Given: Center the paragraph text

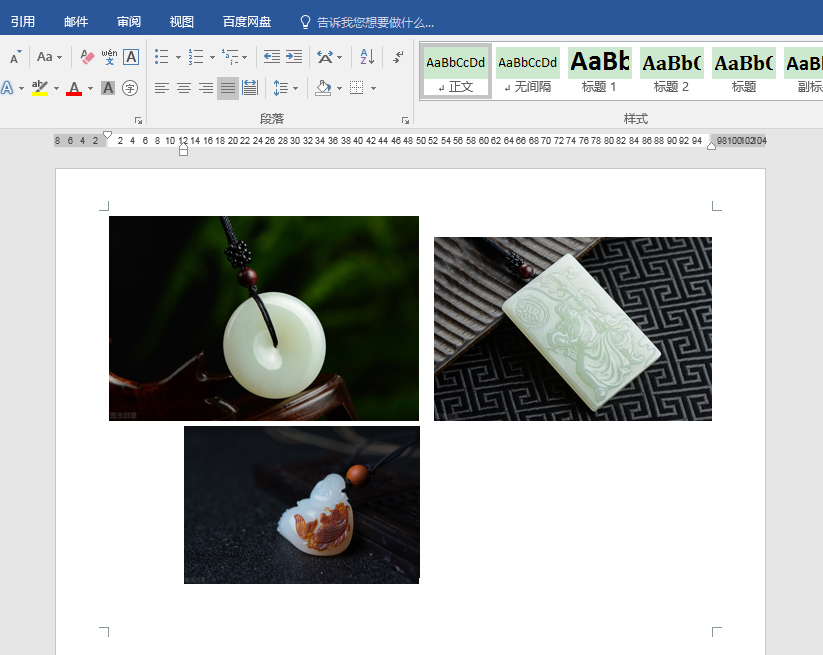Looking at the screenshot, I should (x=184, y=88).
